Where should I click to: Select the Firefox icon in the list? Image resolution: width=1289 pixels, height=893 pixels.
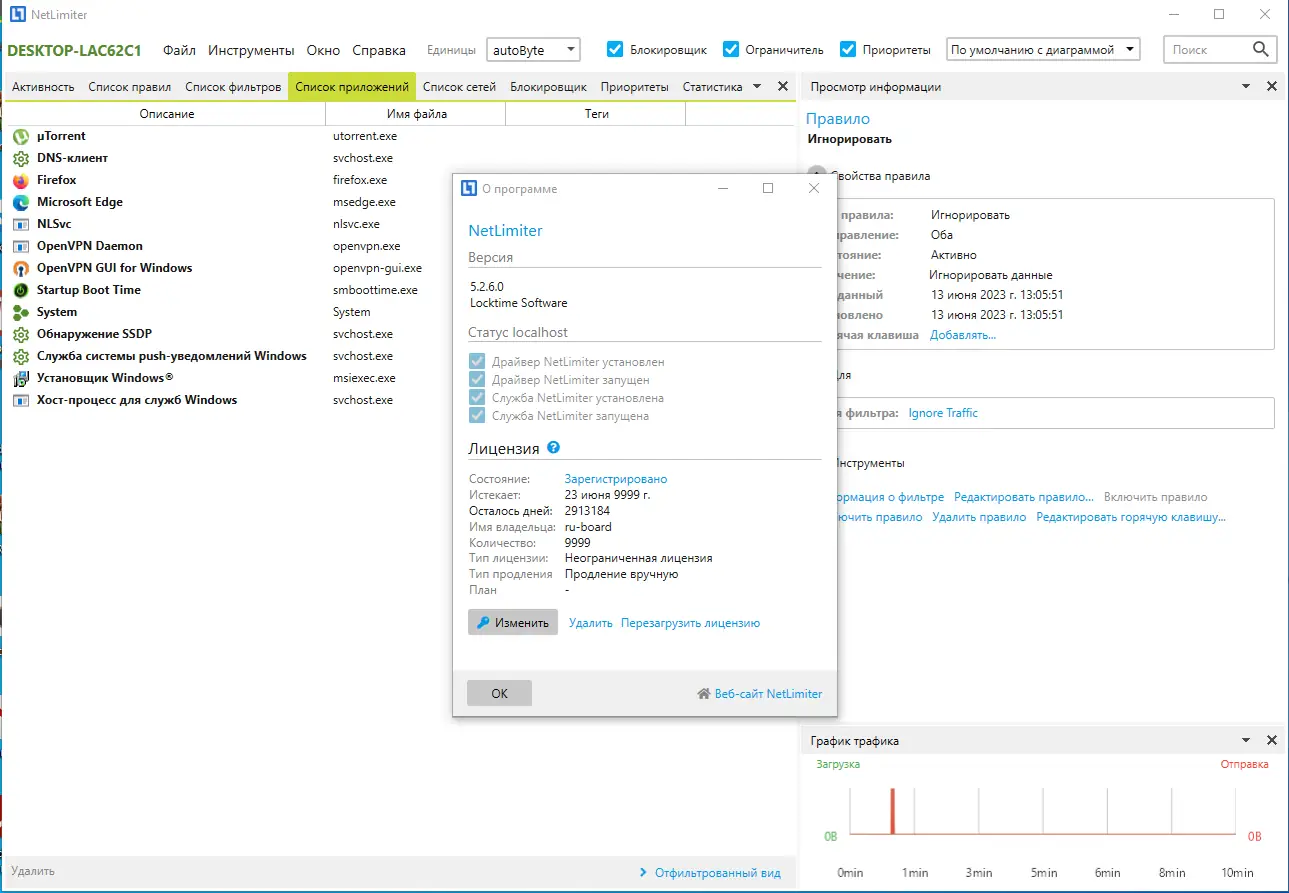pyautogui.click(x=20, y=180)
